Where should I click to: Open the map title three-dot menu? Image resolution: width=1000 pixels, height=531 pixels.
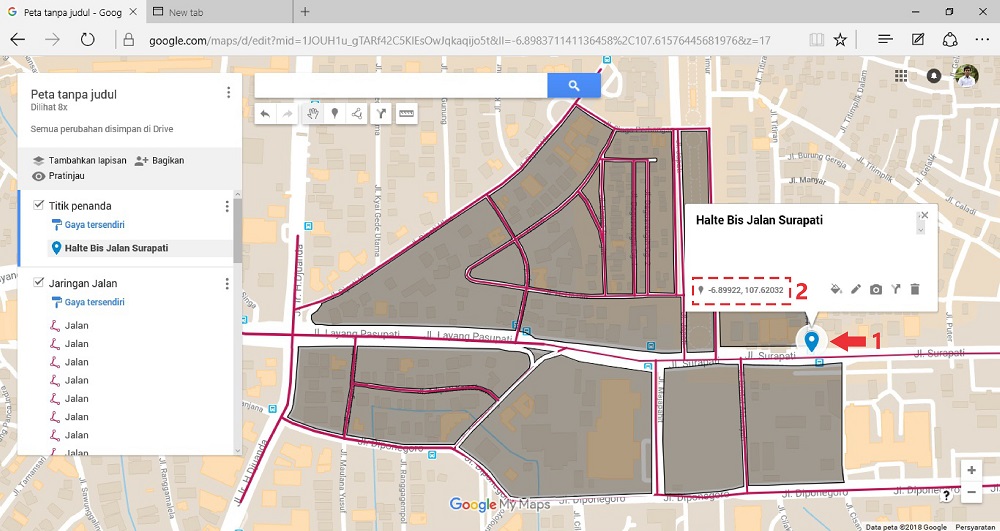coord(229,93)
